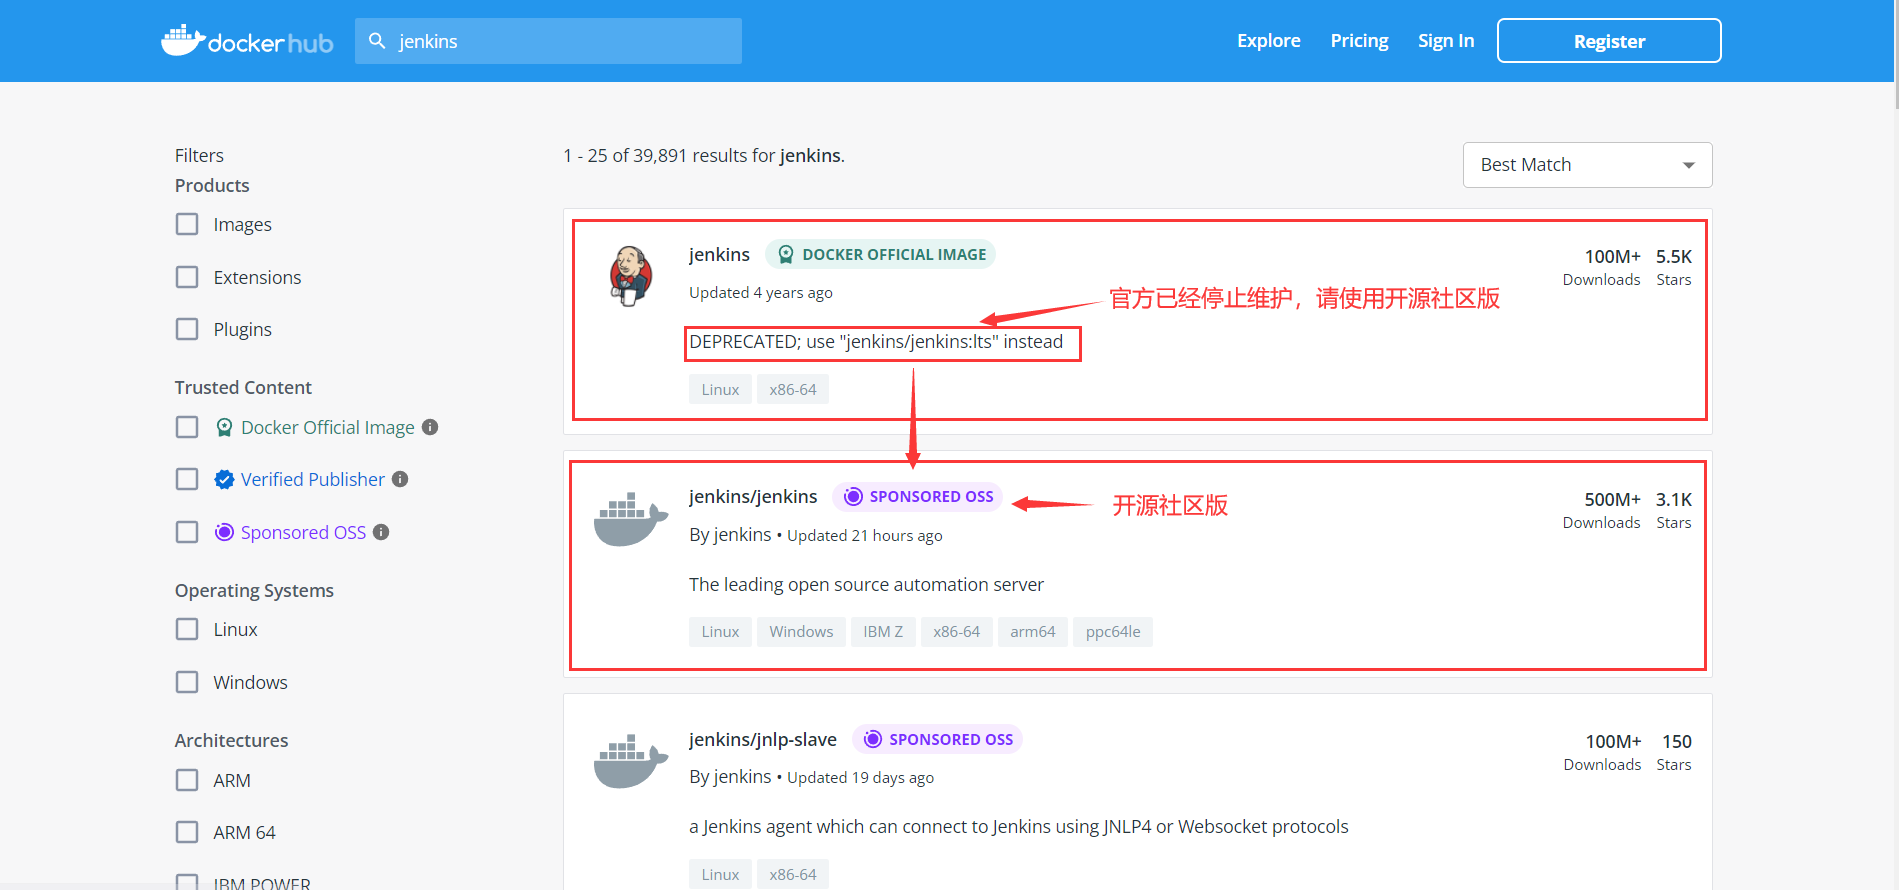This screenshot has height=890, width=1899.
Task: Click Docker Official Image info icon
Action: tap(430, 427)
